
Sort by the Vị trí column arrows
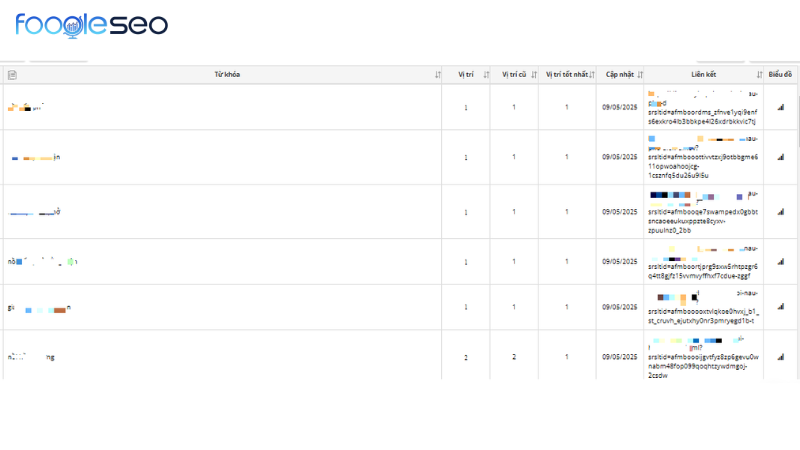tap(486, 75)
